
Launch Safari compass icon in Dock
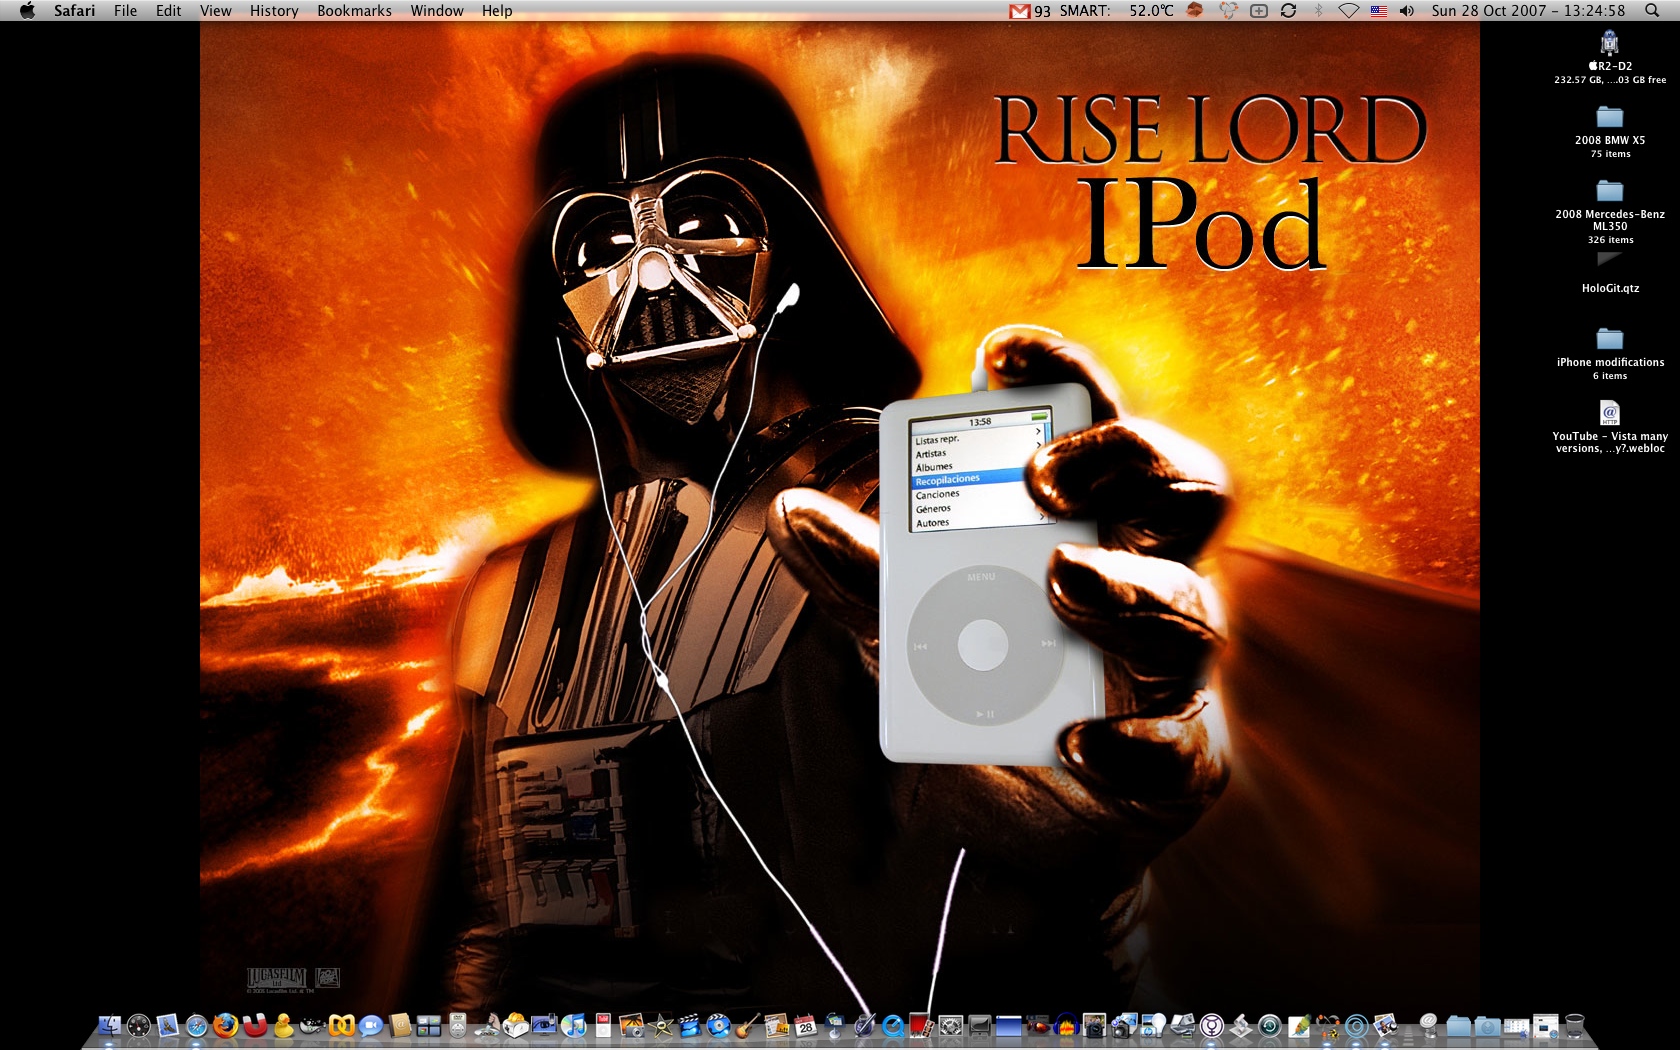[x=197, y=1025]
